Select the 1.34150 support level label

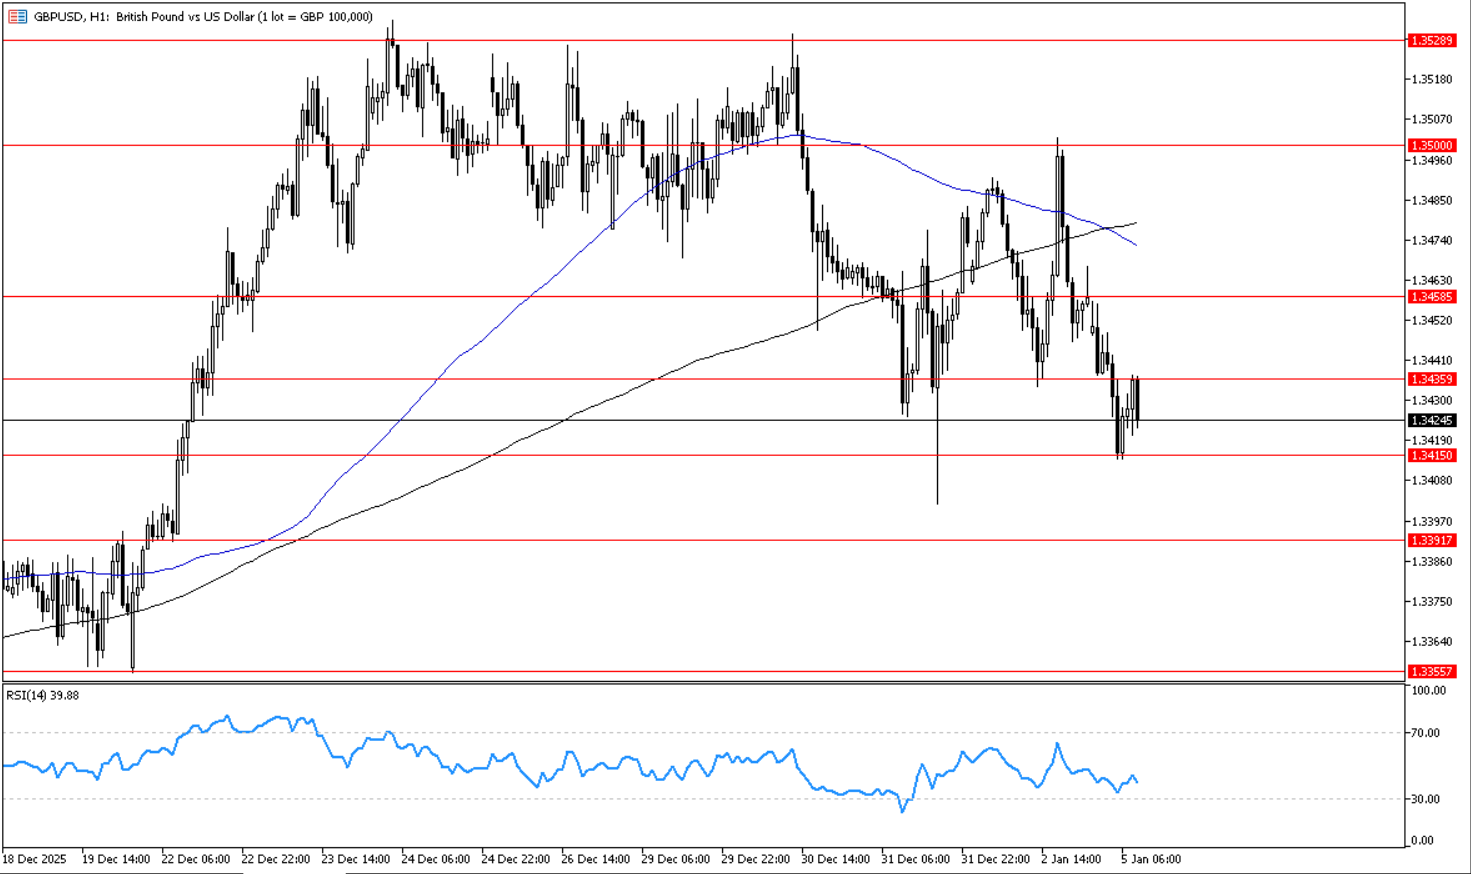(x=1432, y=456)
